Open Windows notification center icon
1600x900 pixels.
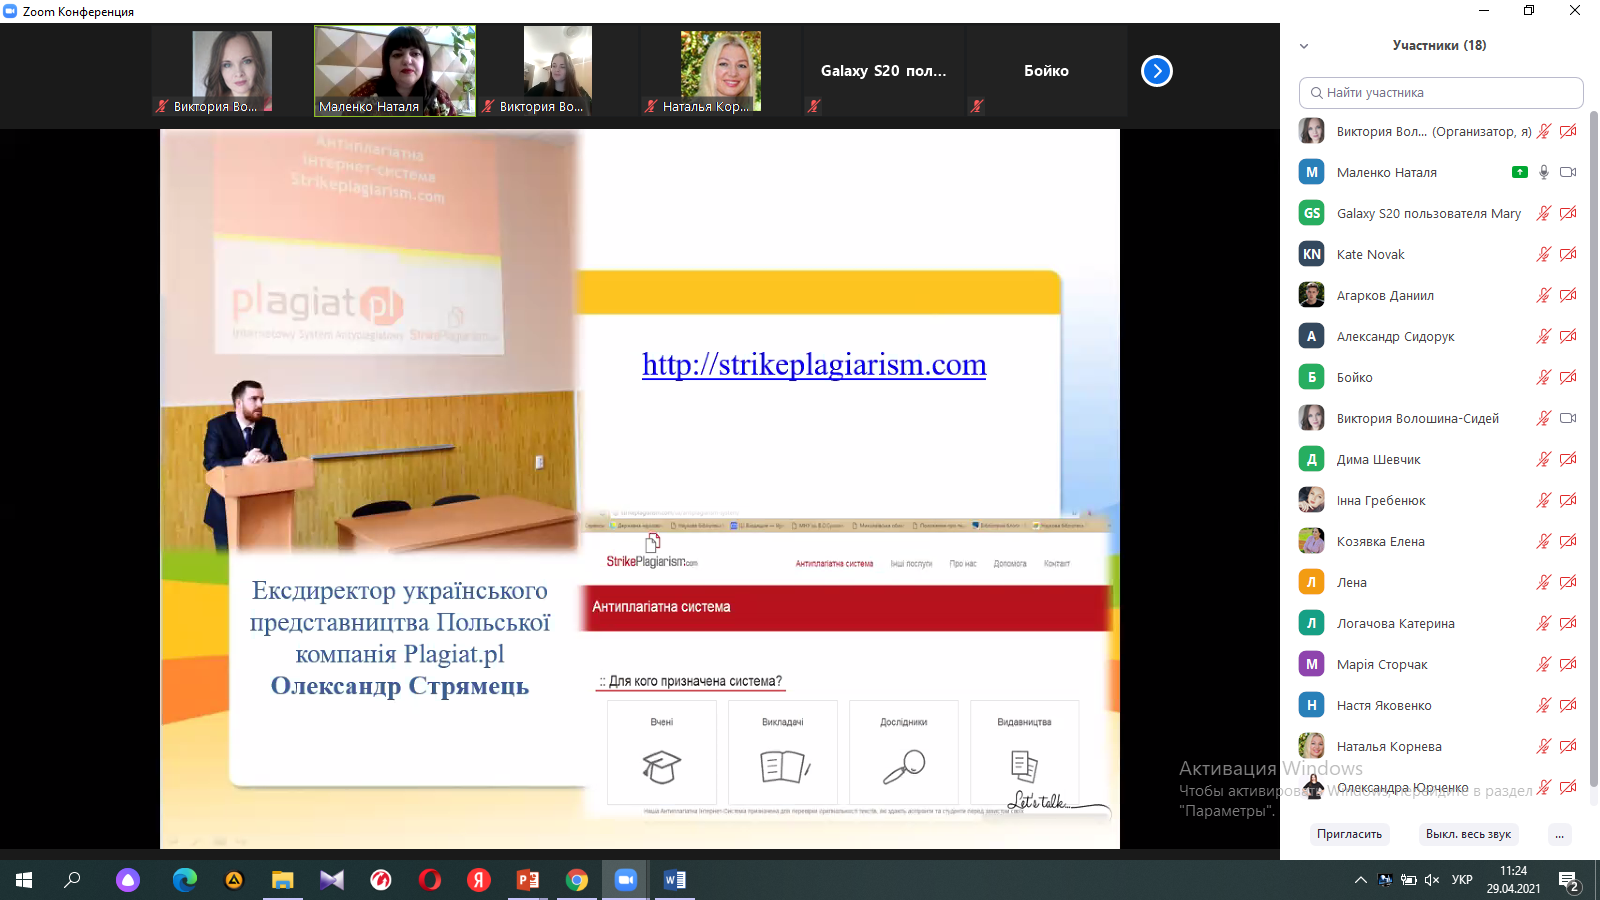1568,880
